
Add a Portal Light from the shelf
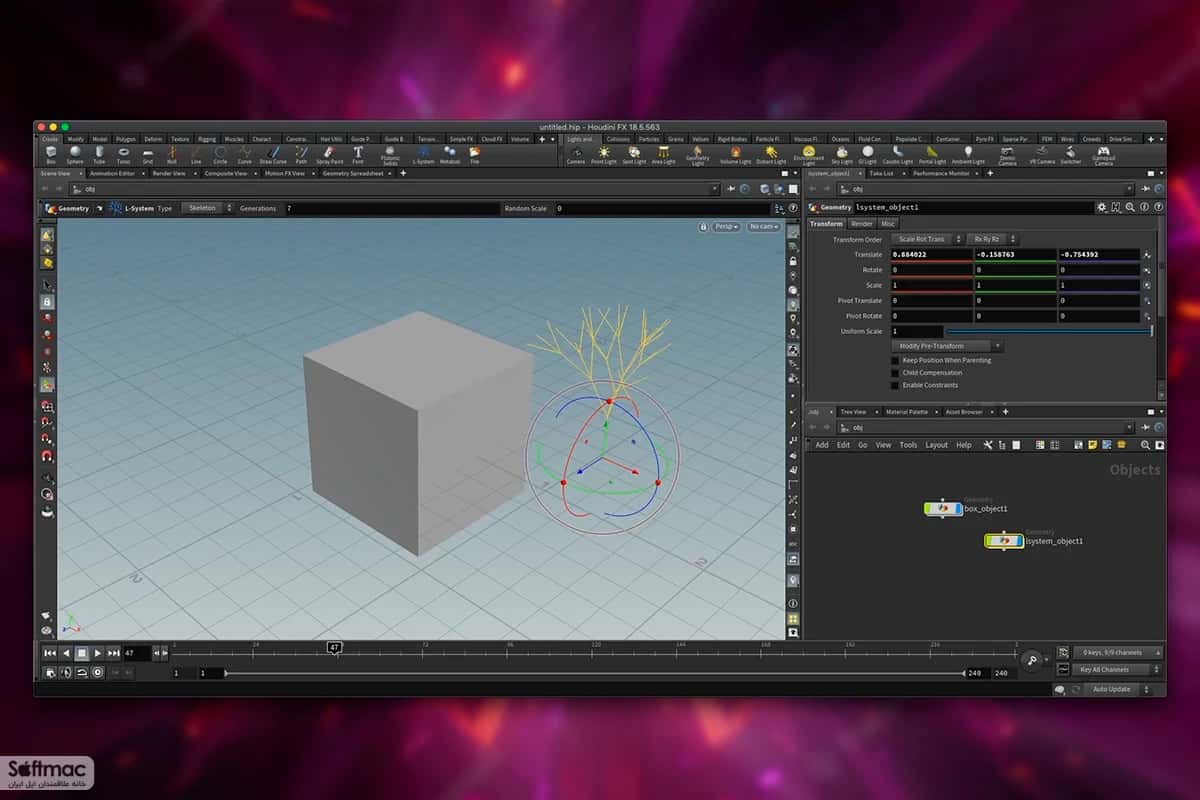point(932,154)
